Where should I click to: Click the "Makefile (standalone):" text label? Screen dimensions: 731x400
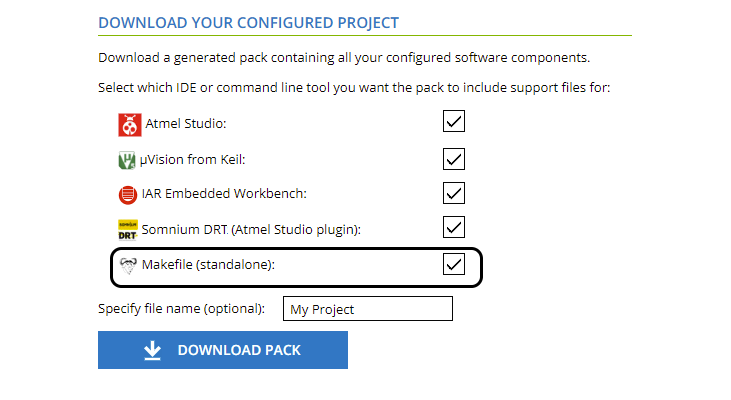(208, 265)
